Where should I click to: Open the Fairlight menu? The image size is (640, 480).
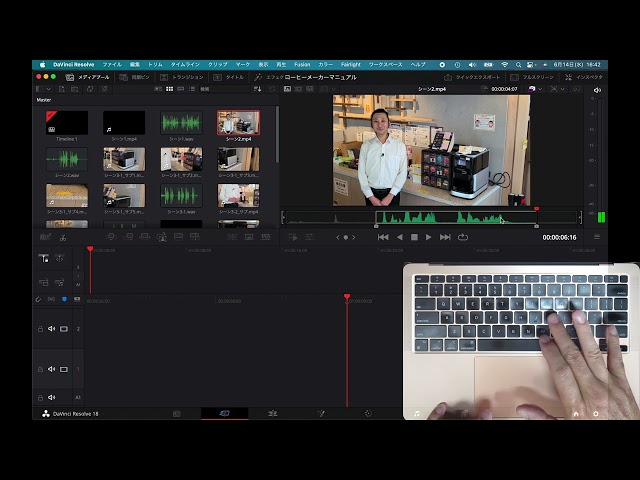[350, 64]
